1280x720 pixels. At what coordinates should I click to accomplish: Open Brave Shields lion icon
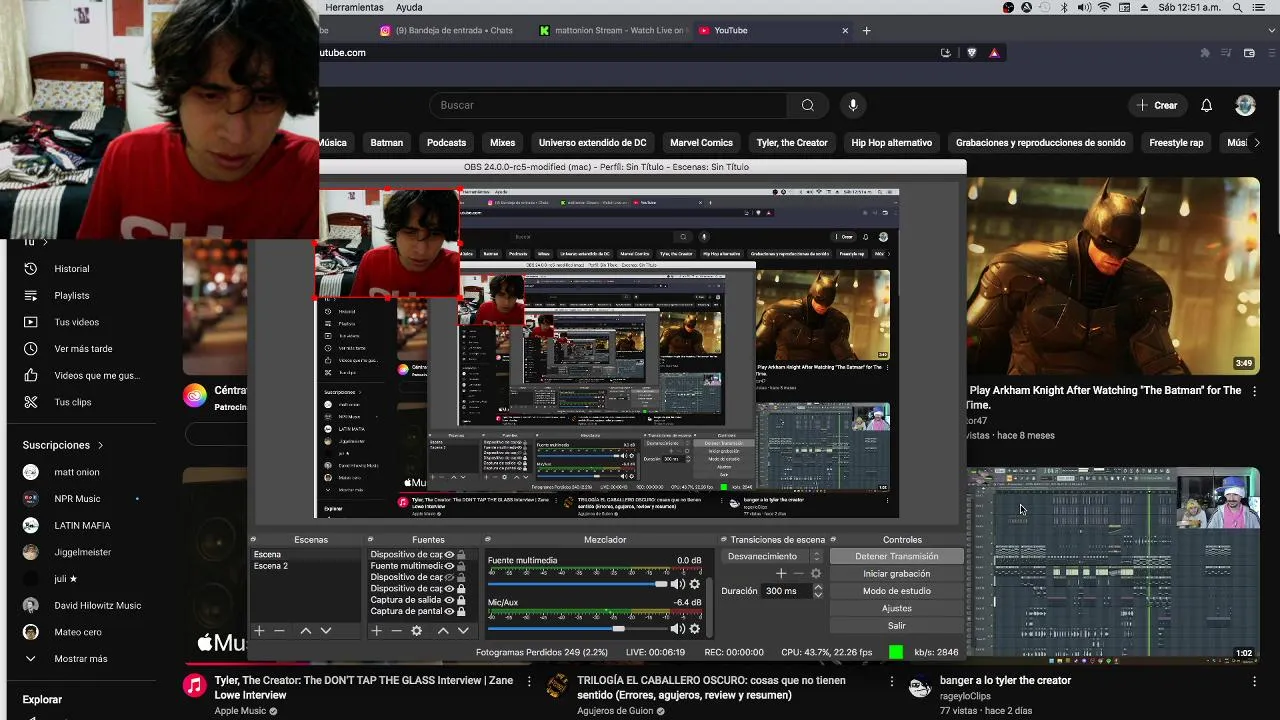(971, 53)
